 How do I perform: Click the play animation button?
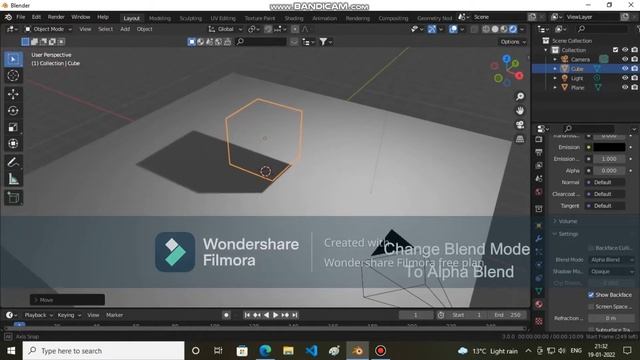(276, 315)
